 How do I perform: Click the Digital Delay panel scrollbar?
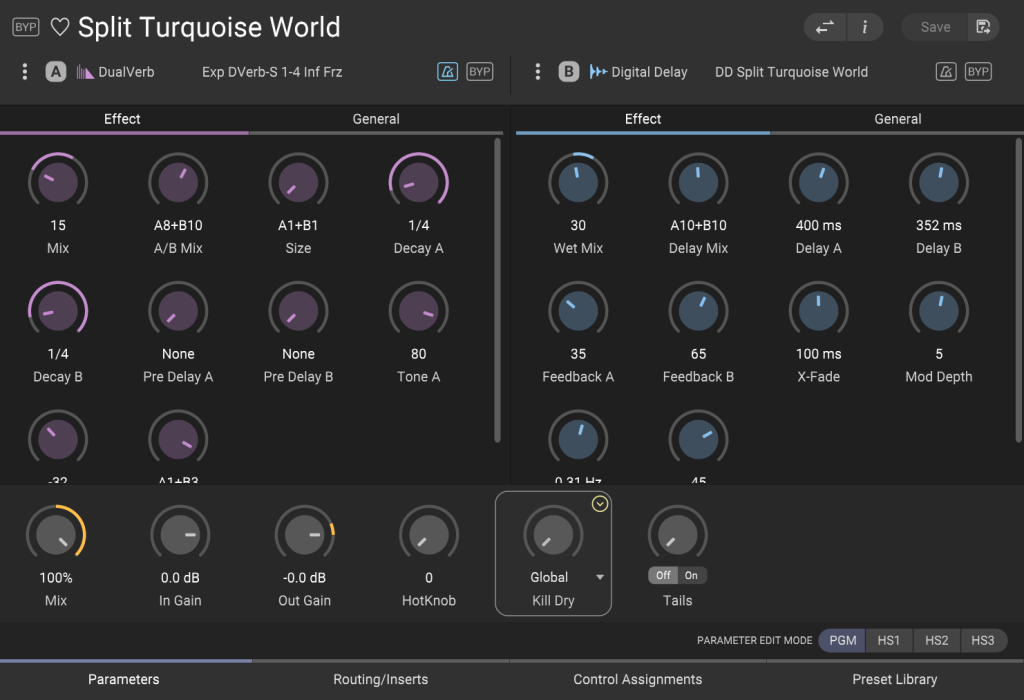tap(1019, 290)
